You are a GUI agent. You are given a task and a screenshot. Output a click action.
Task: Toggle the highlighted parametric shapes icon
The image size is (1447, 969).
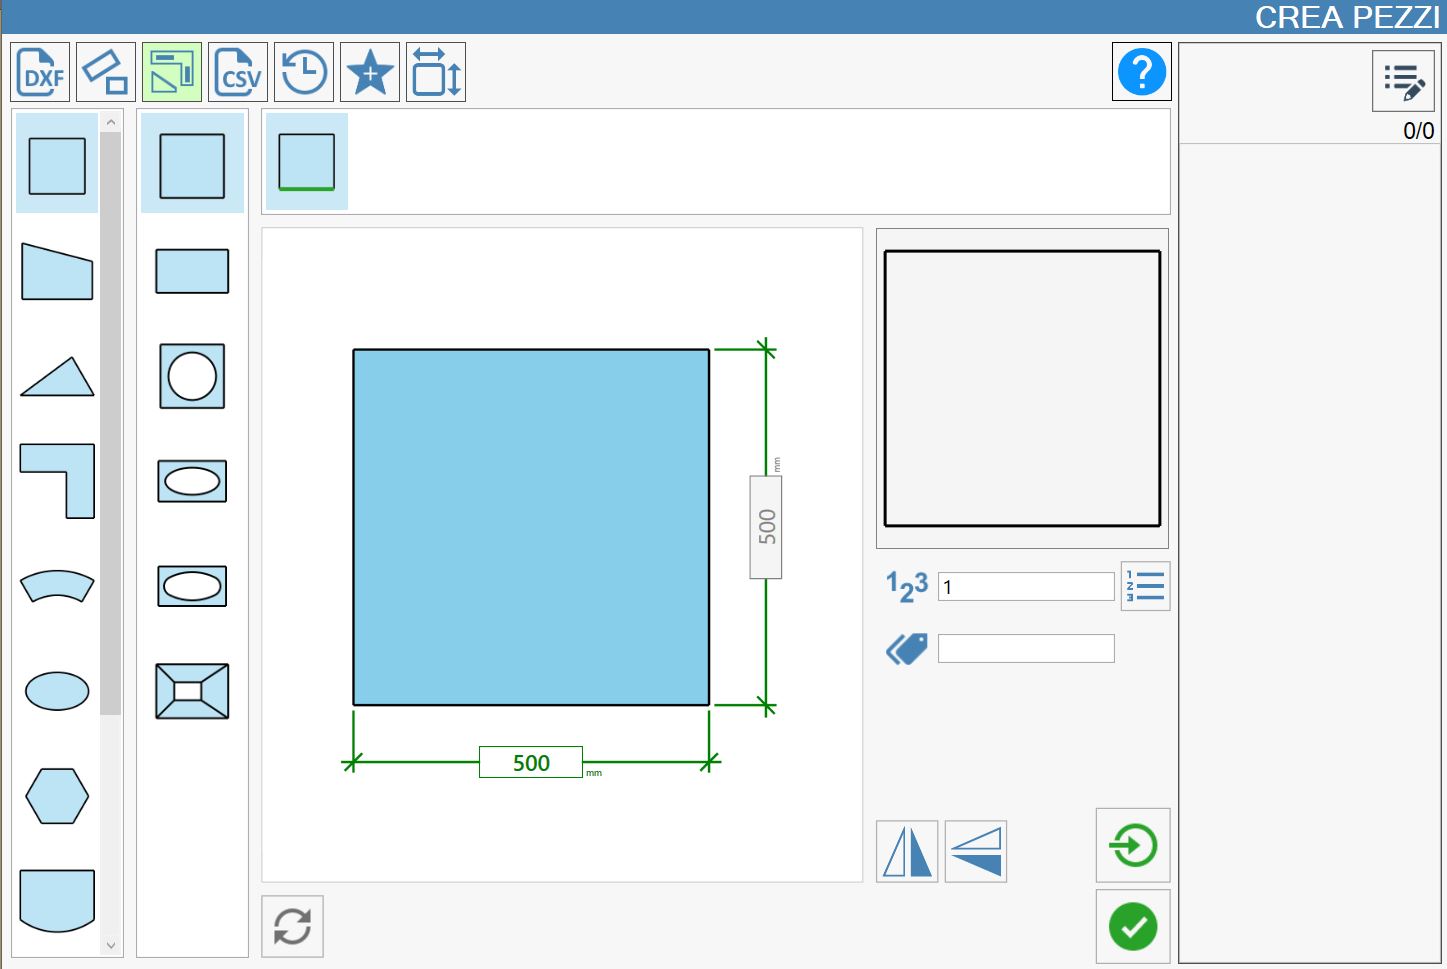point(172,72)
